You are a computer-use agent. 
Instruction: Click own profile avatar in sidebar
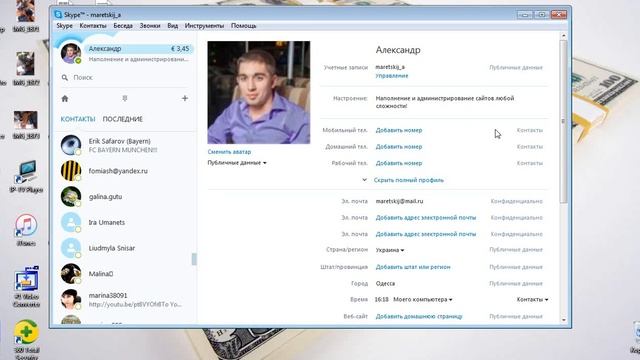tap(71, 53)
